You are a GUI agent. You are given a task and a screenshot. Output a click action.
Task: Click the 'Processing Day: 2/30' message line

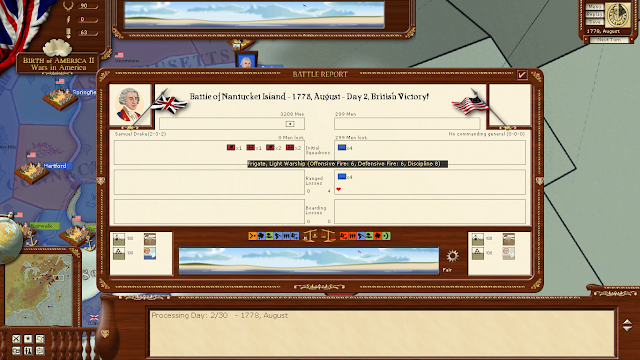pos(220,315)
